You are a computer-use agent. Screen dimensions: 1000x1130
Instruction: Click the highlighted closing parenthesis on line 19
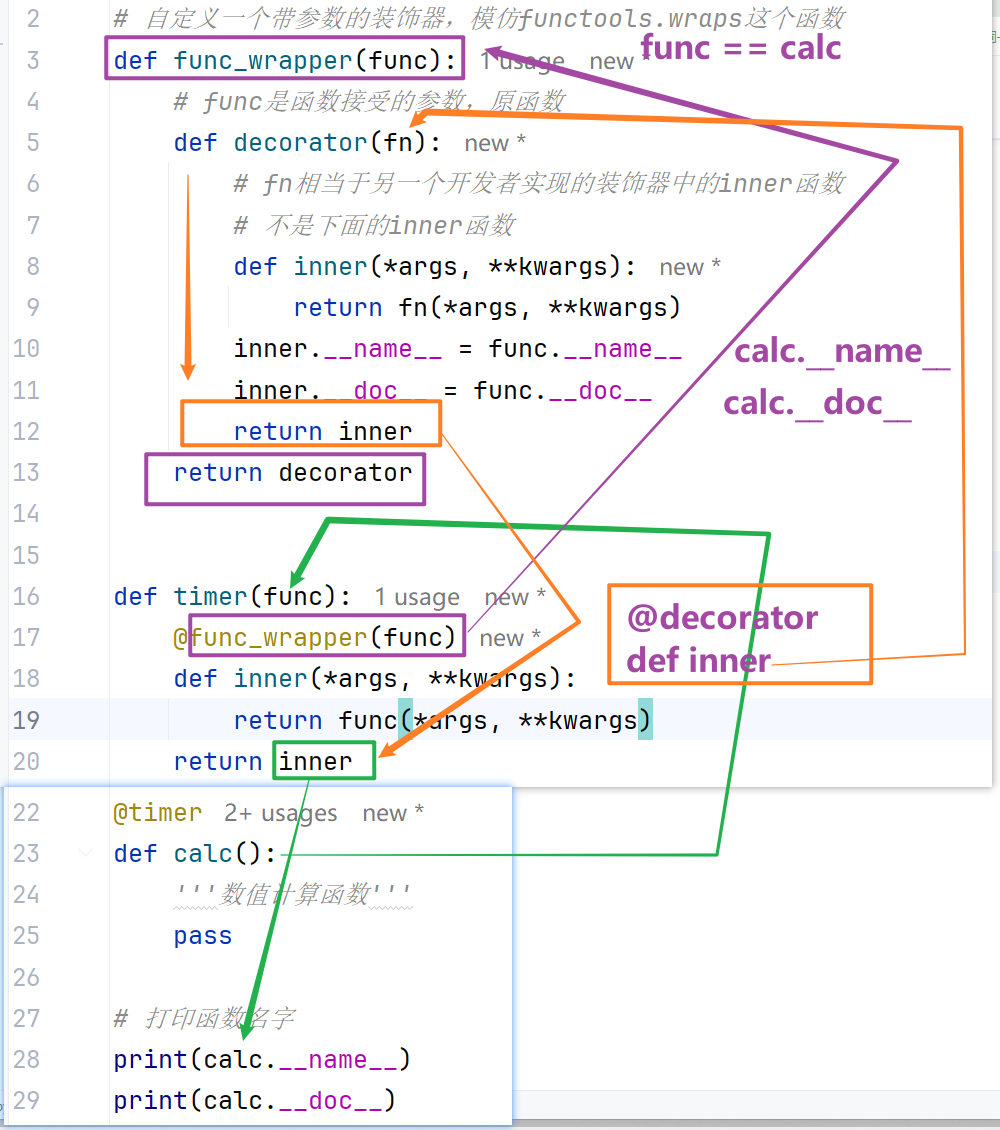645,720
